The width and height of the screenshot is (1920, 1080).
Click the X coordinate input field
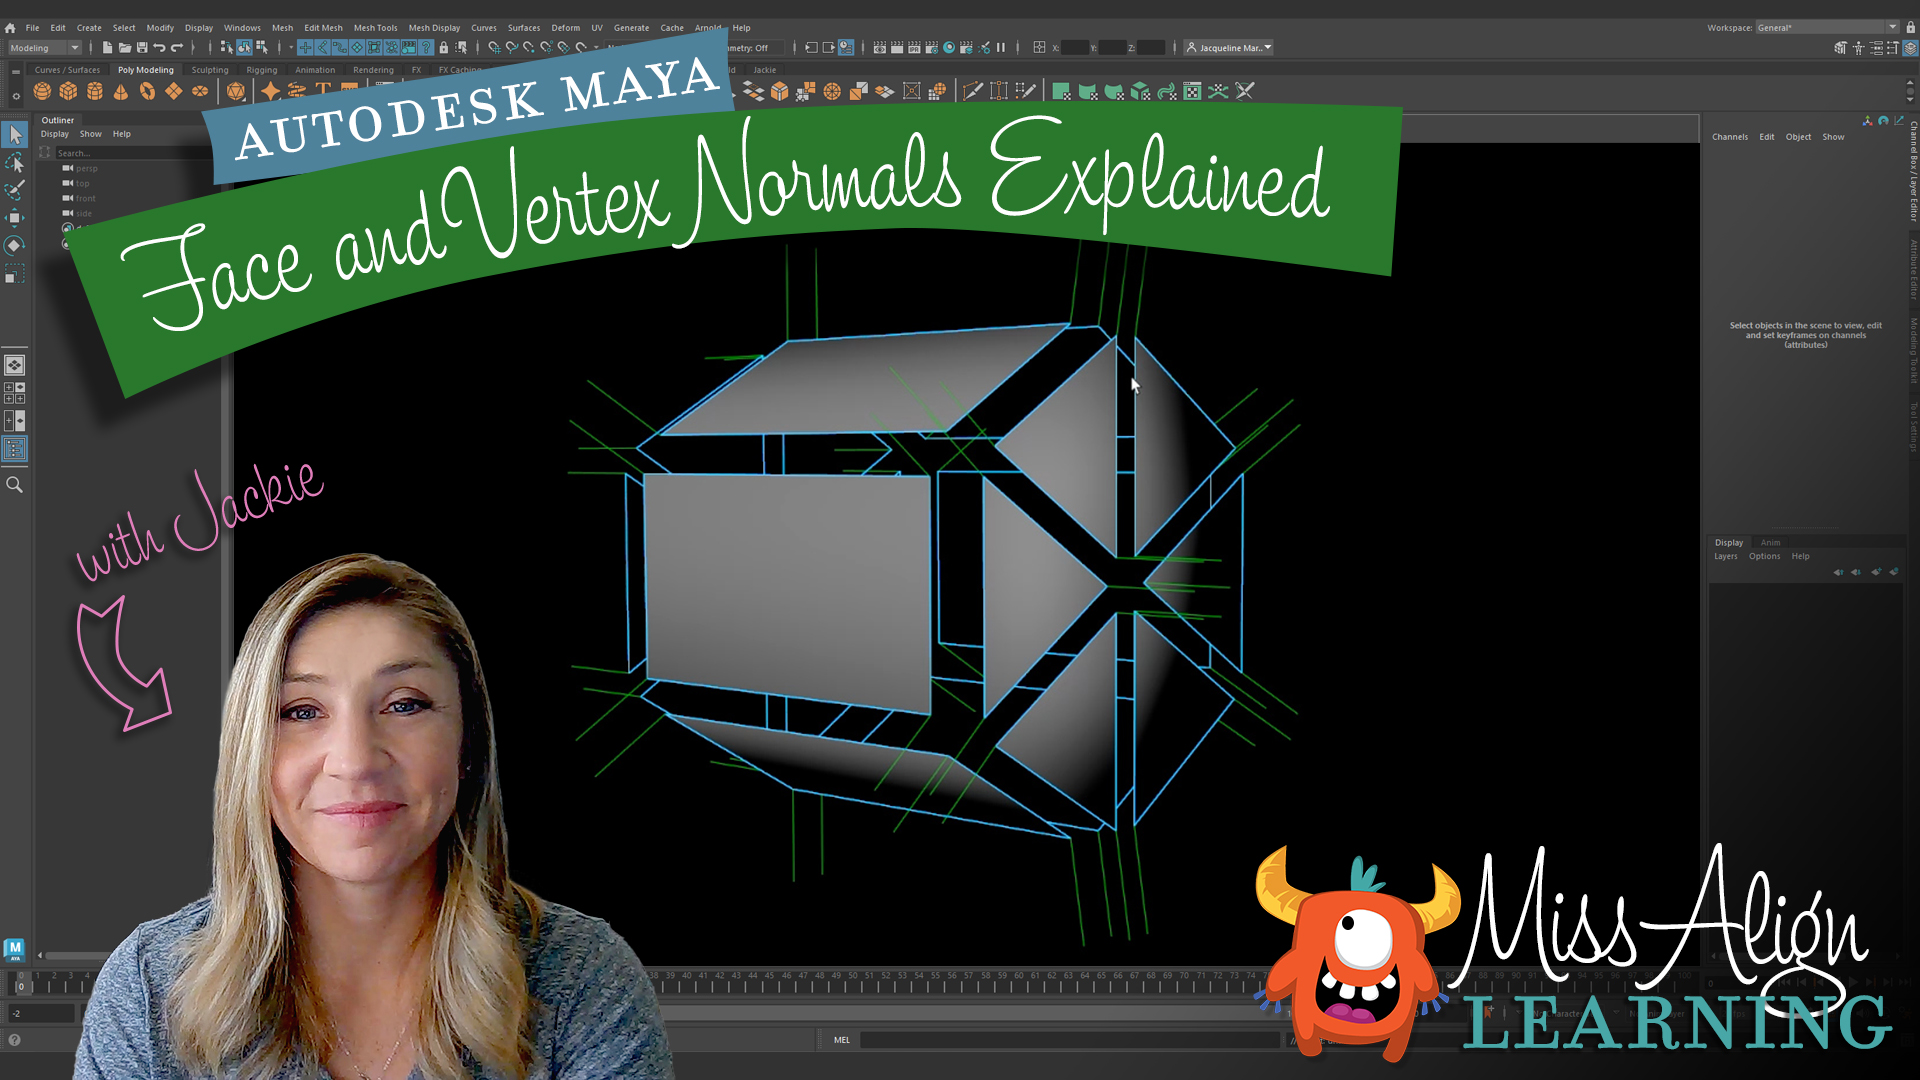tap(1075, 48)
